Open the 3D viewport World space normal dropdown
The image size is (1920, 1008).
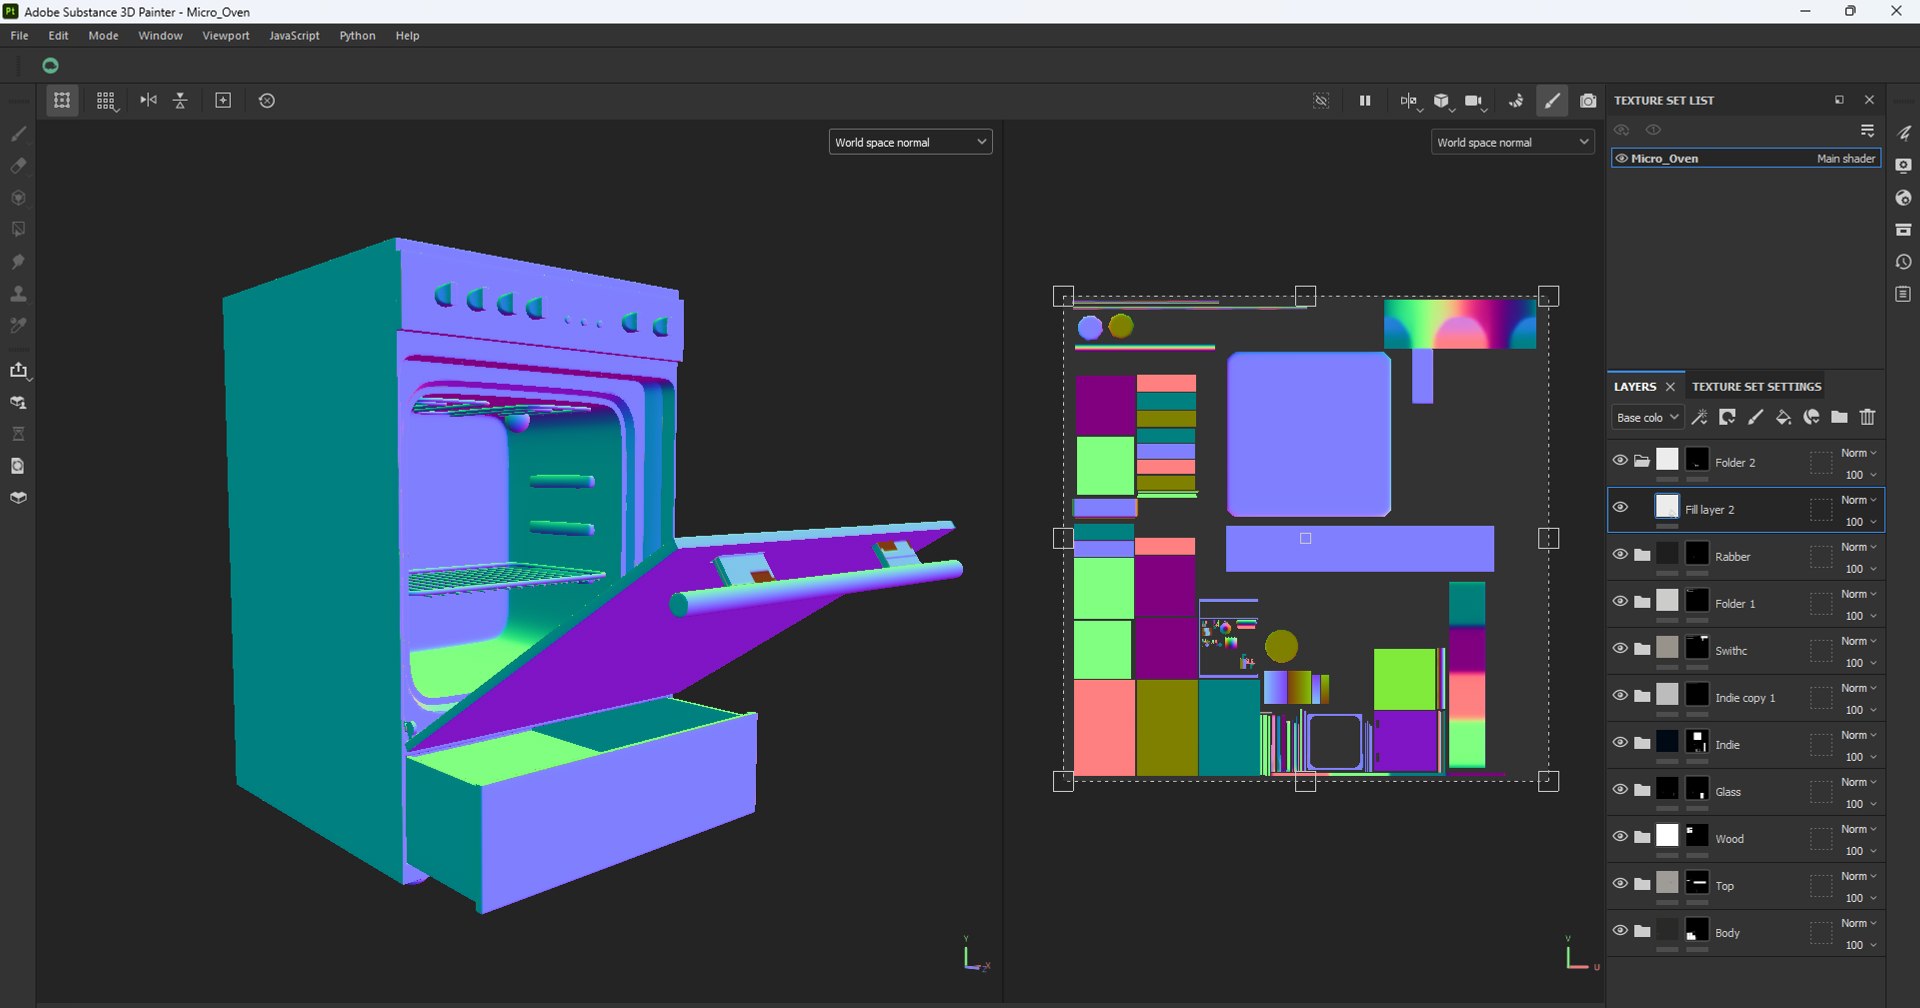[910, 142]
